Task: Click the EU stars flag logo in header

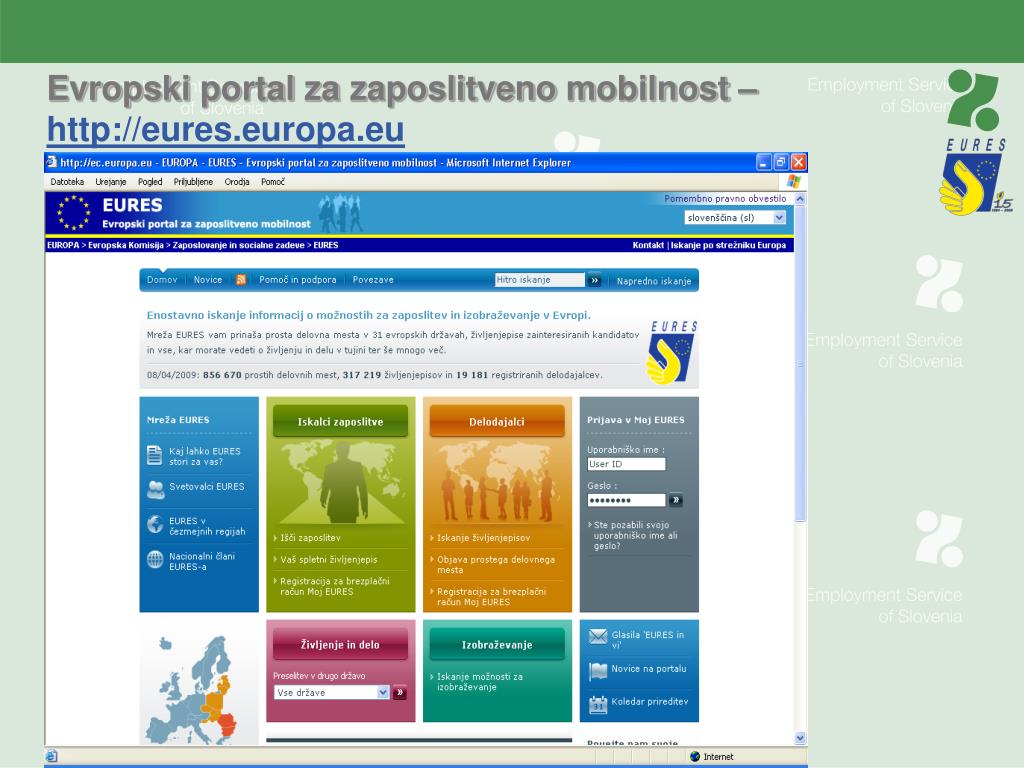Action: pos(73,213)
